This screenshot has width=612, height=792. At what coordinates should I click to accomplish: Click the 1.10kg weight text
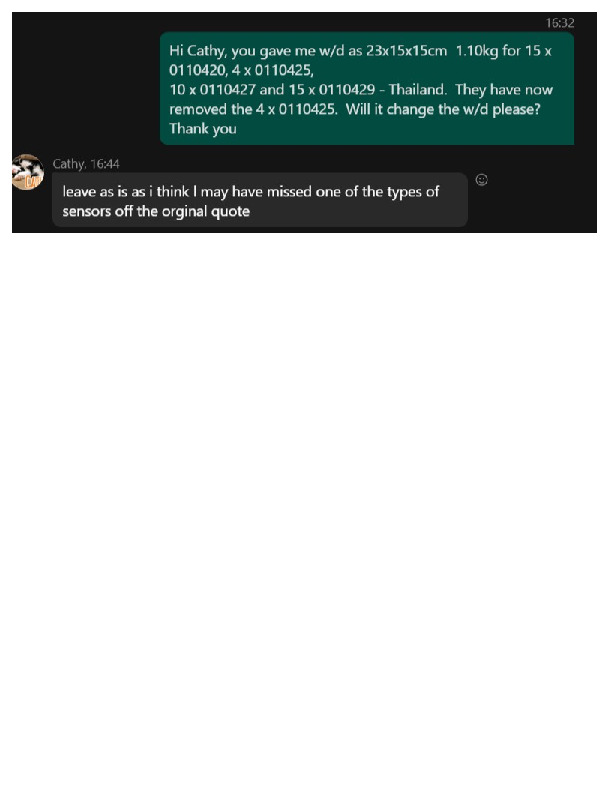coord(477,51)
